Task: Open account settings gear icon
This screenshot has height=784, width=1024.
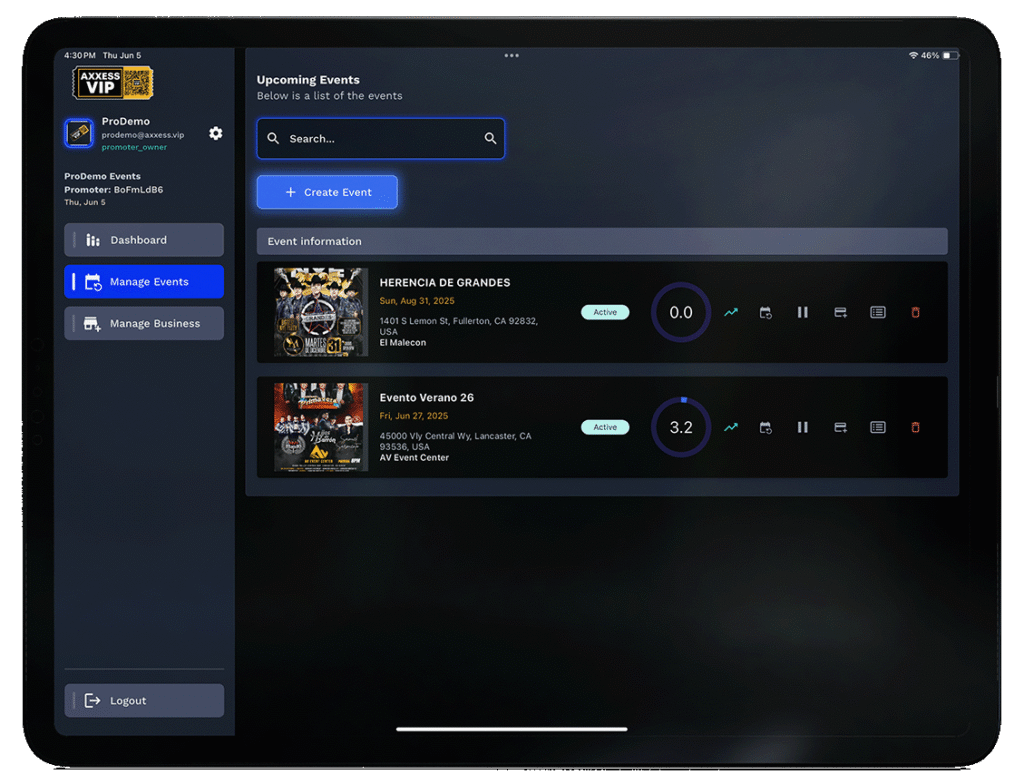Action: (x=215, y=133)
